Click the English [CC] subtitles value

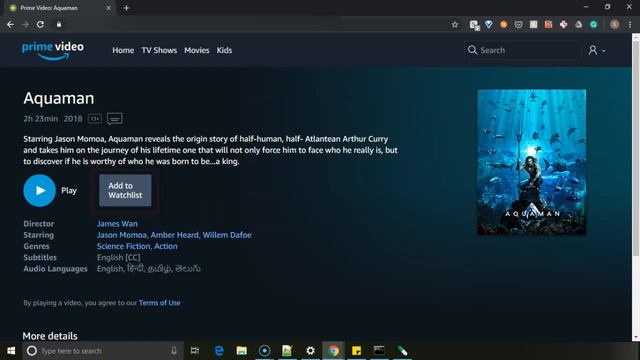(118, 258)
